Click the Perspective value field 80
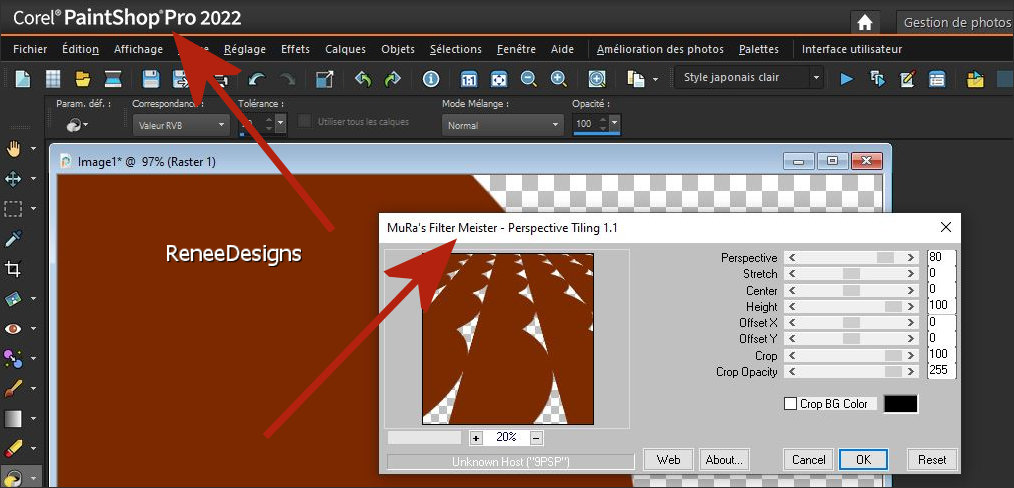 pyautogui.click(x=941, y=257)
